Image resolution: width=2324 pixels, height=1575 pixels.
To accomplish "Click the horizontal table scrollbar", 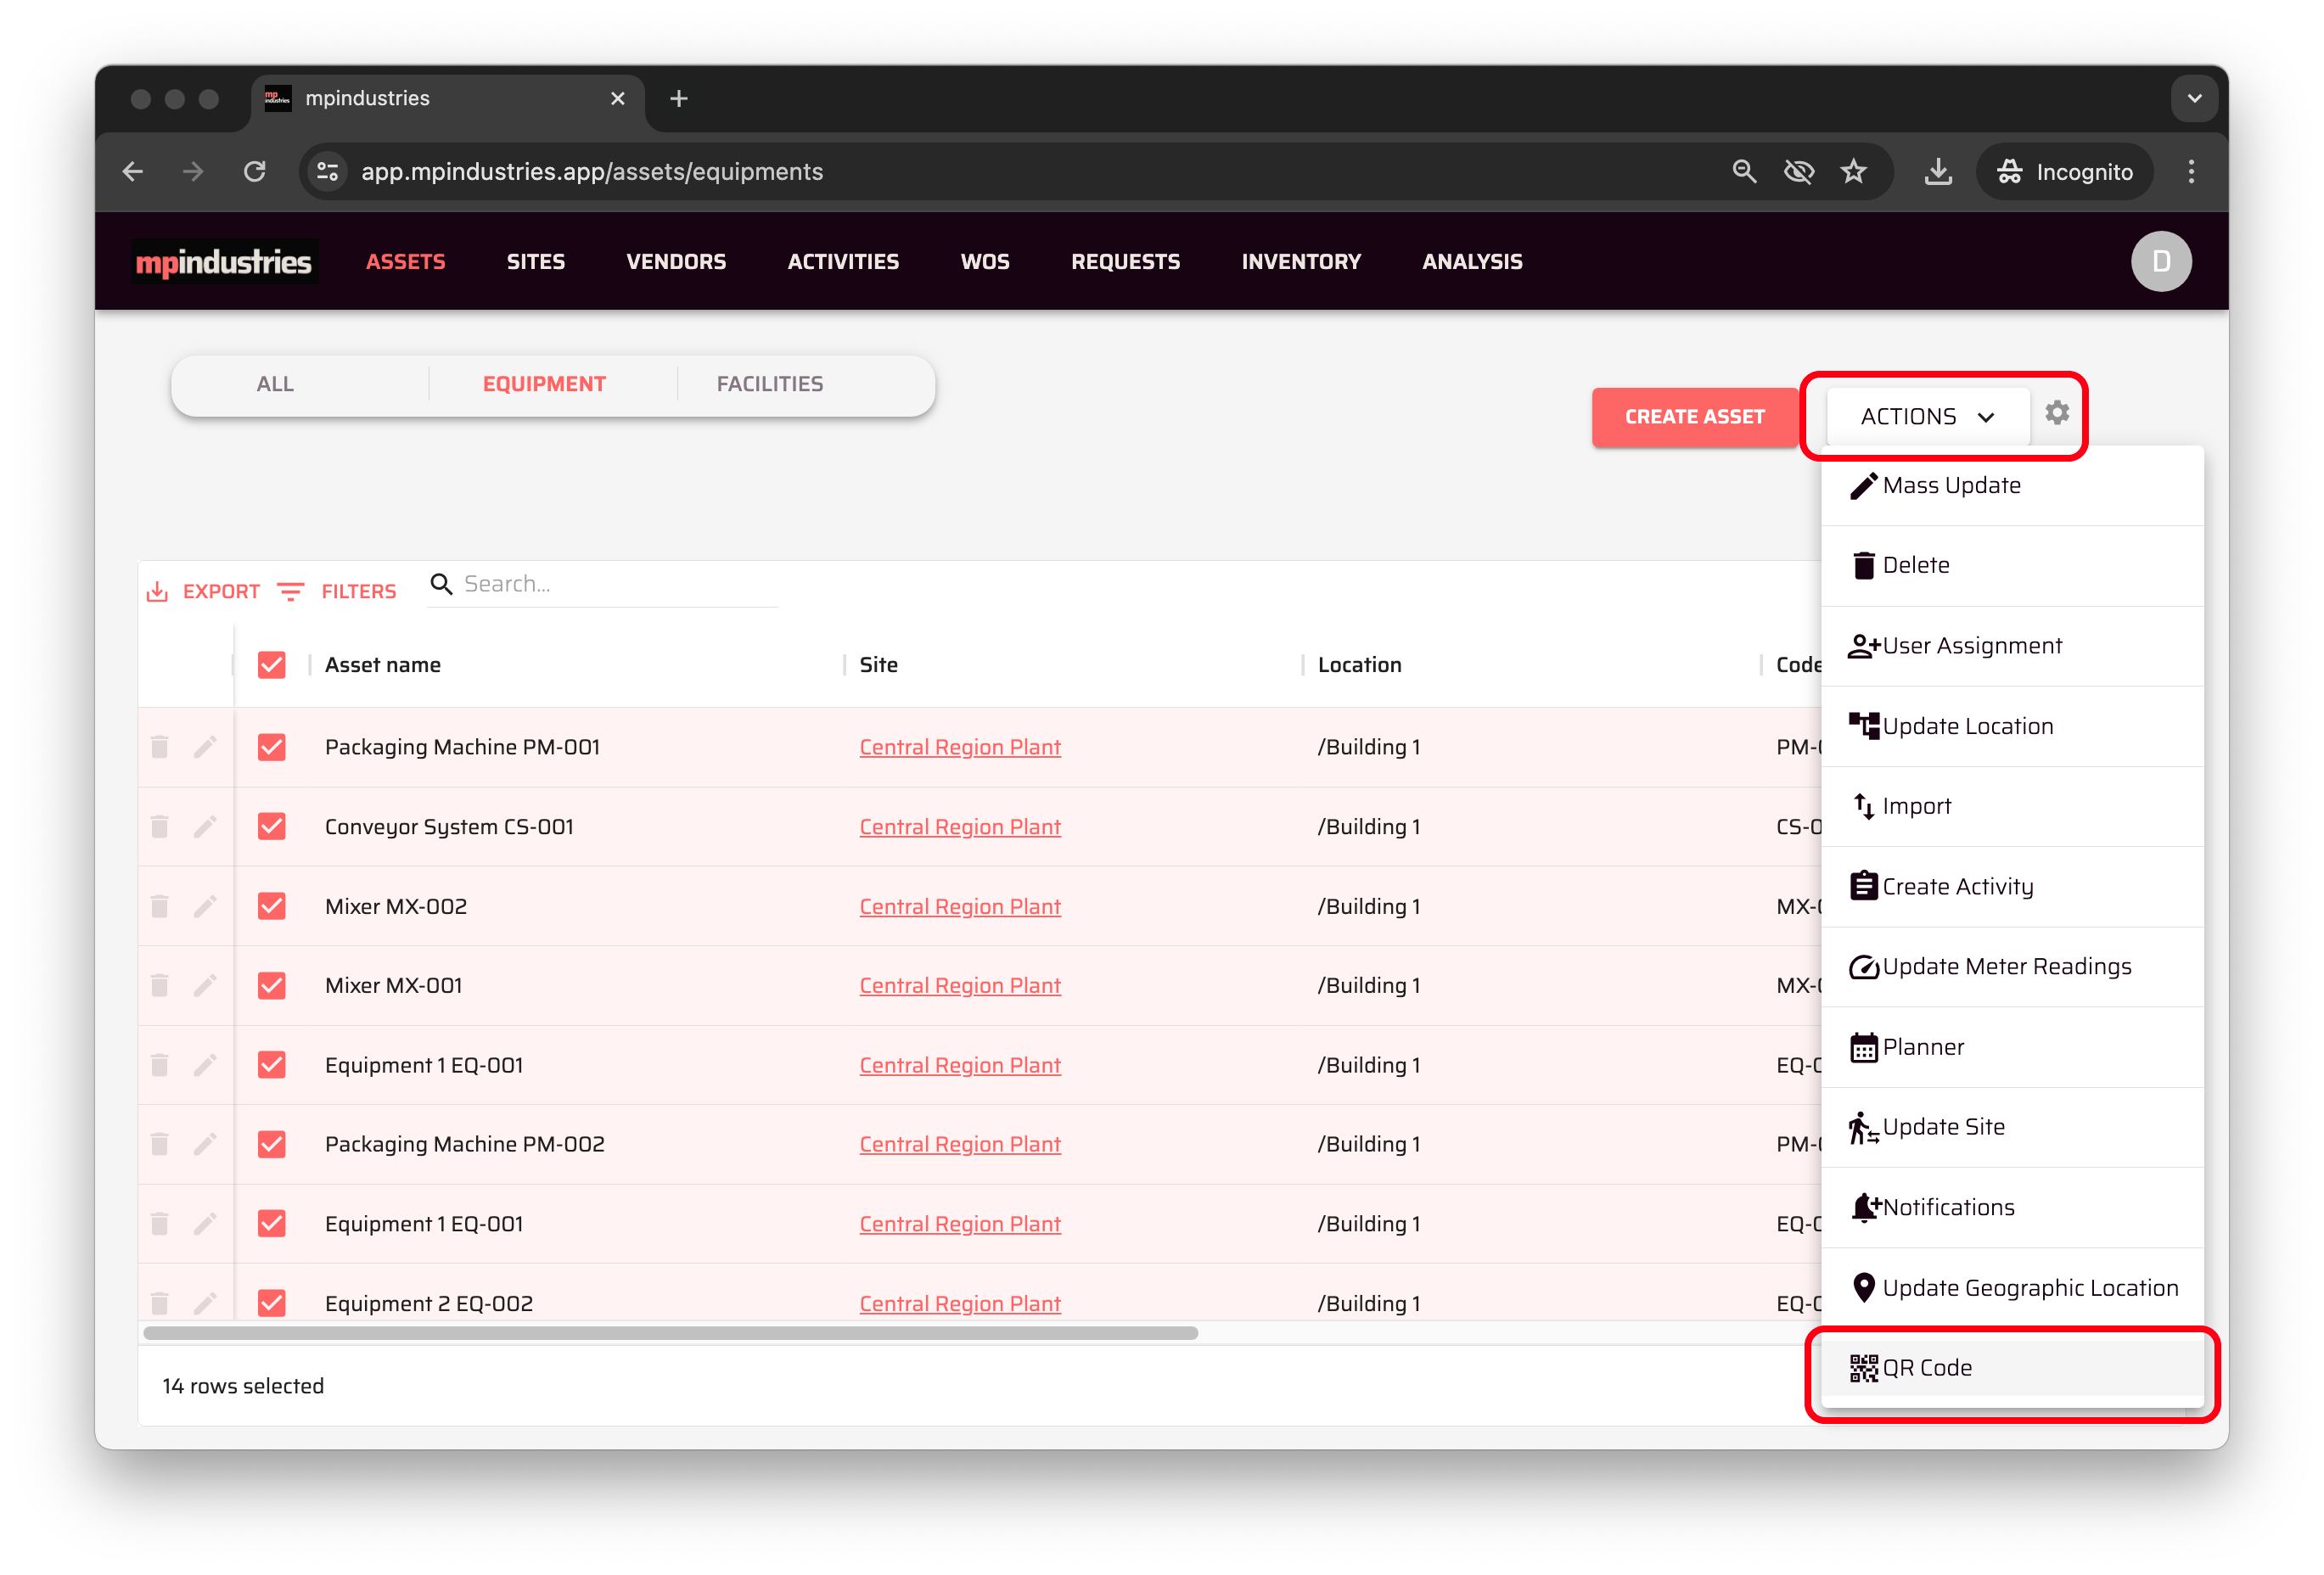I will tap(670, 1333).
